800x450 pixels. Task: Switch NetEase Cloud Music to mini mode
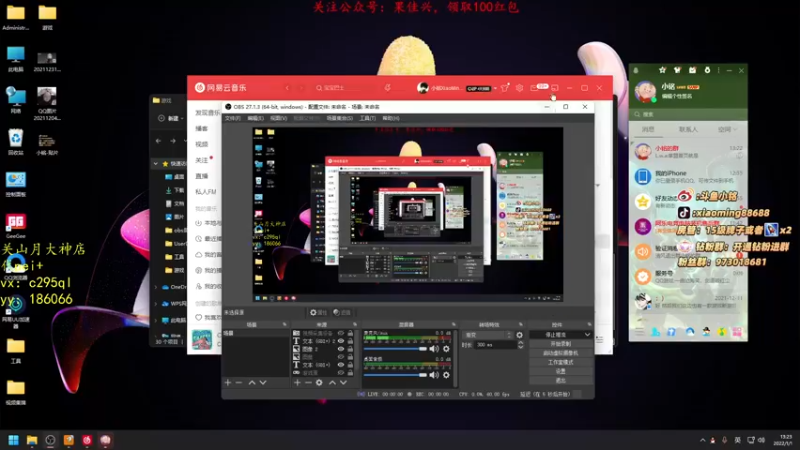point(555,88)
